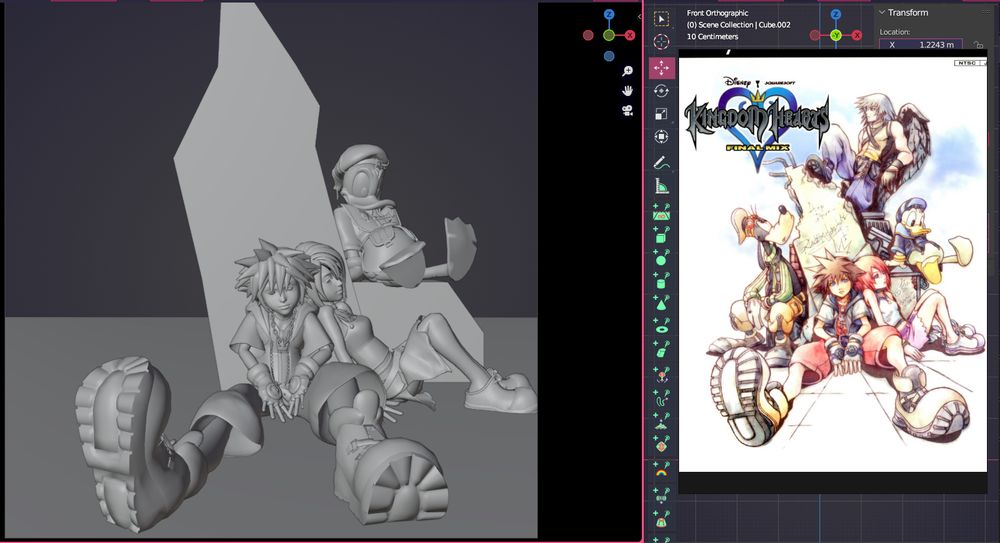Select the Move tool

(x=661, y=68)
